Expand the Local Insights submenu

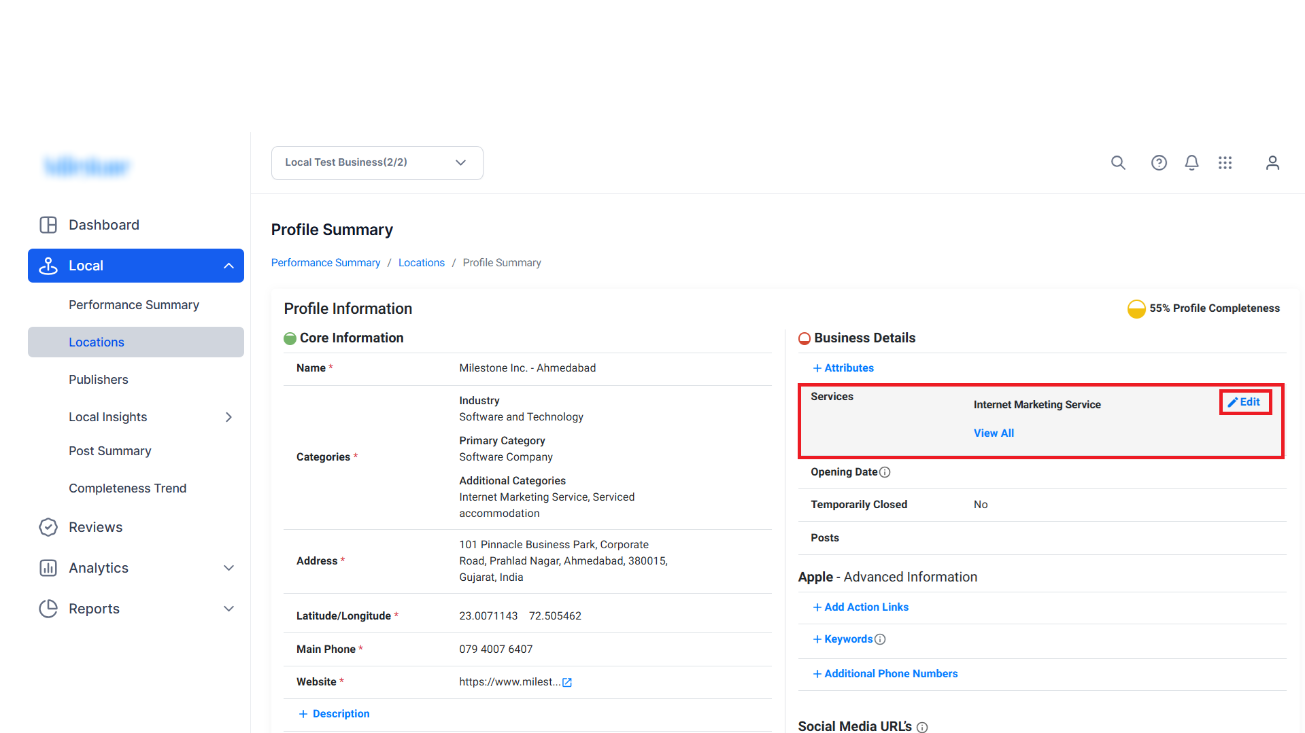pos(228,417)
